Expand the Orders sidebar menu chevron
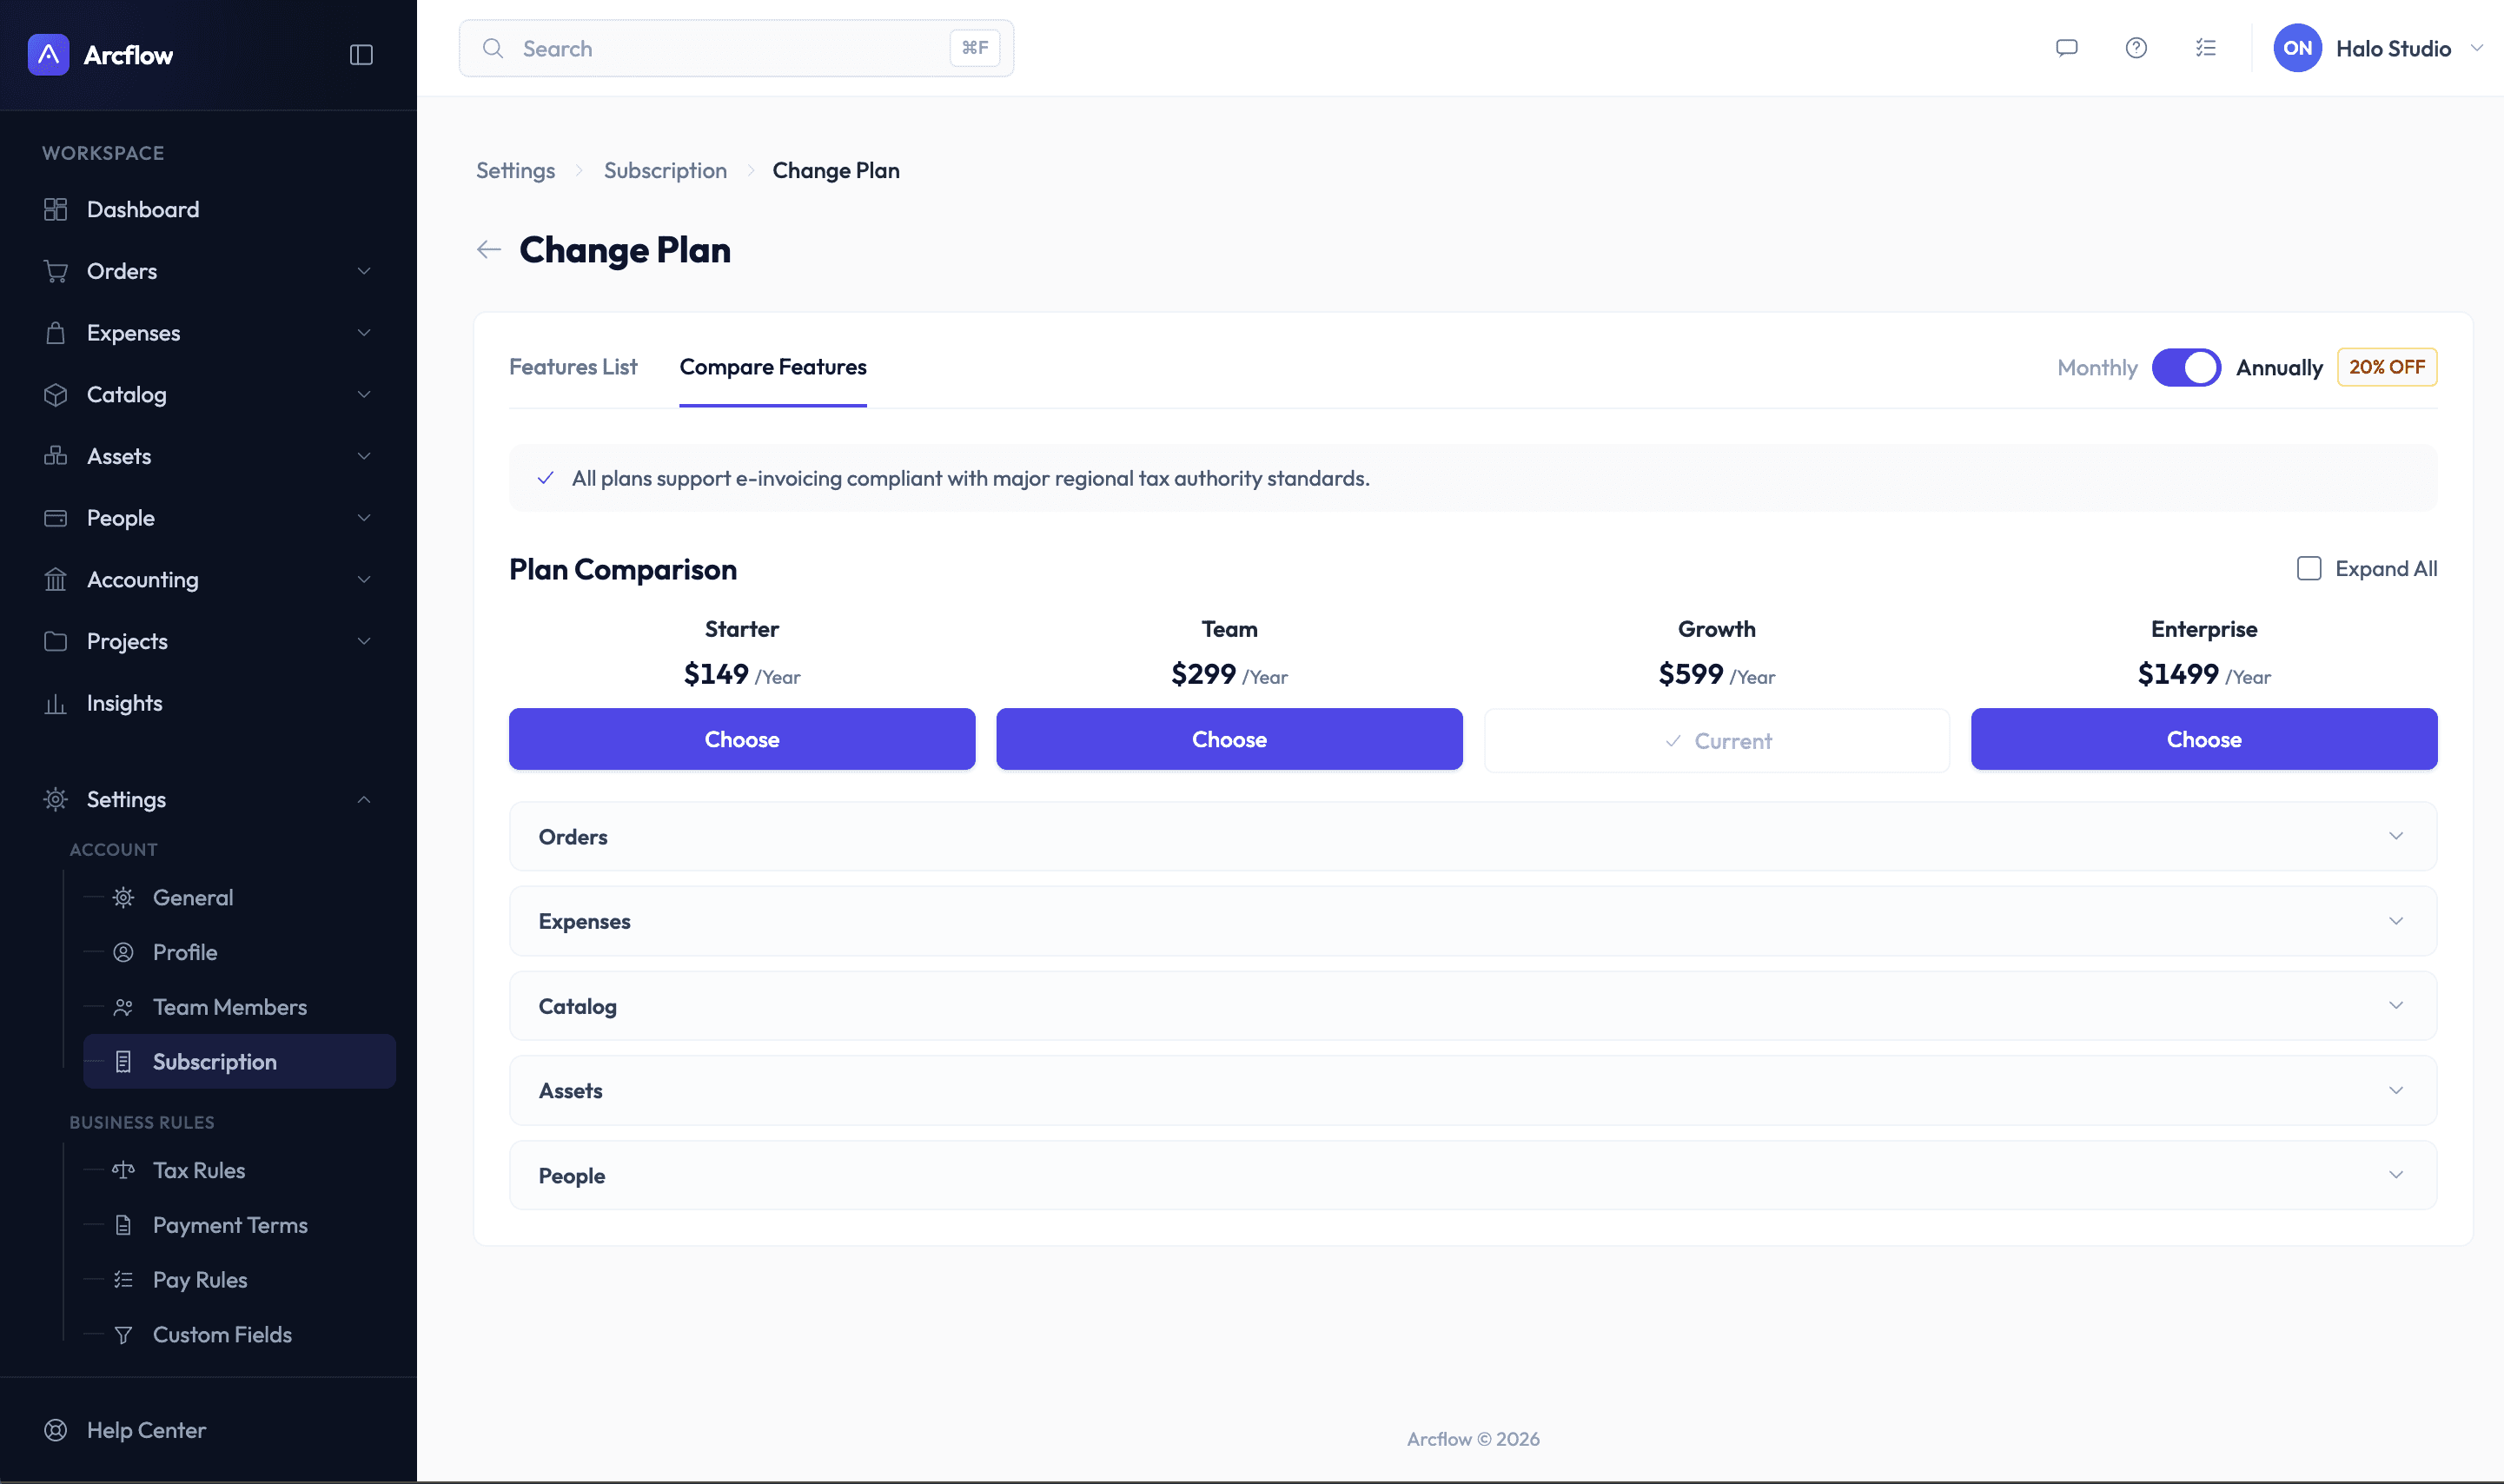The image size is (2504, 1484). (x=364, y=271)
